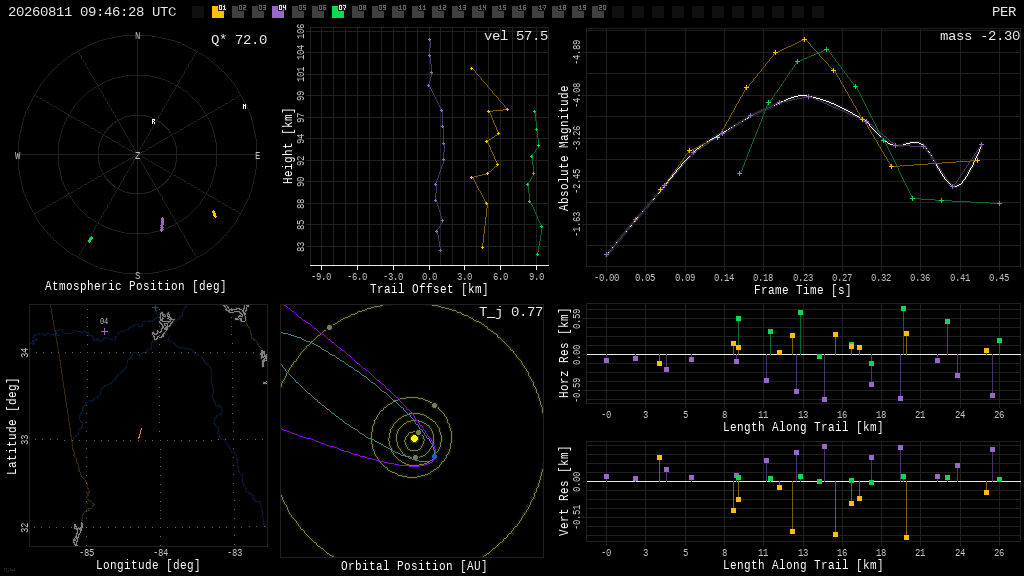Click the Trail Offset [km] axis label

(x=429, y=289)
